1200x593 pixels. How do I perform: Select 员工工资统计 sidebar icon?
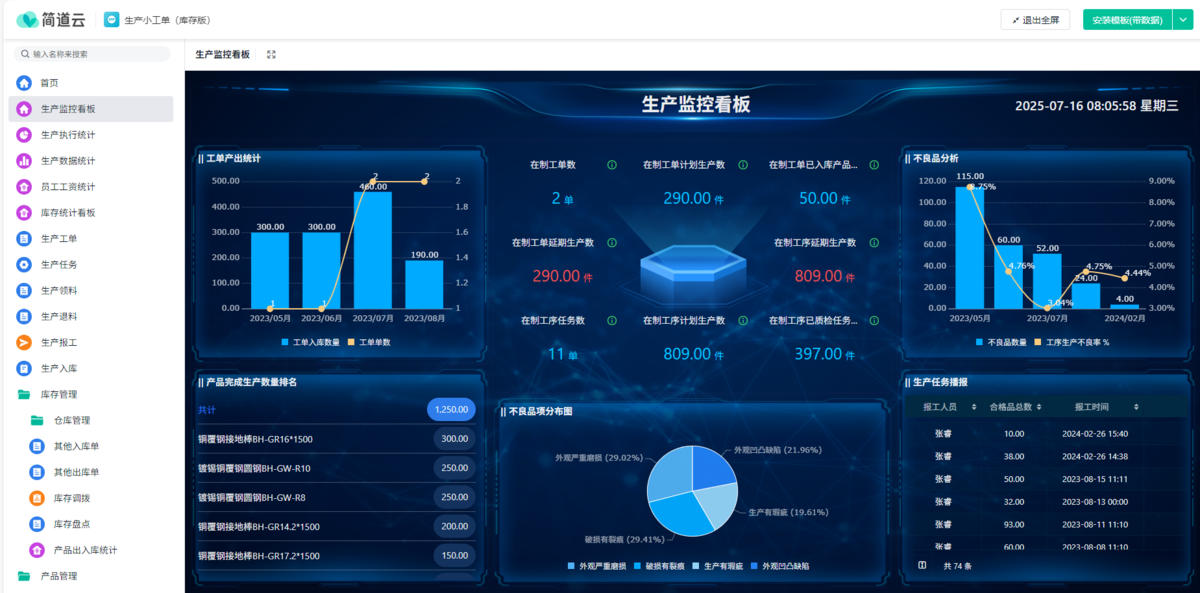pyautogui.click(x=24, y=187)
